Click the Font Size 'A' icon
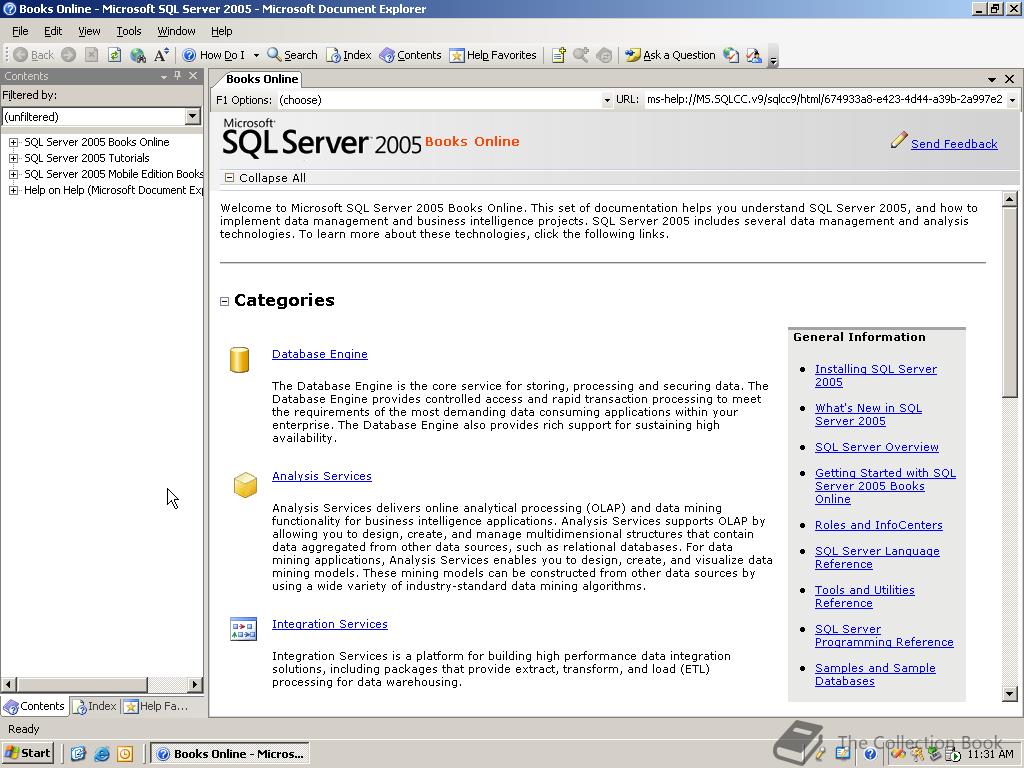The height and width of the screenshot is (768, 1024). coord(161,56)
